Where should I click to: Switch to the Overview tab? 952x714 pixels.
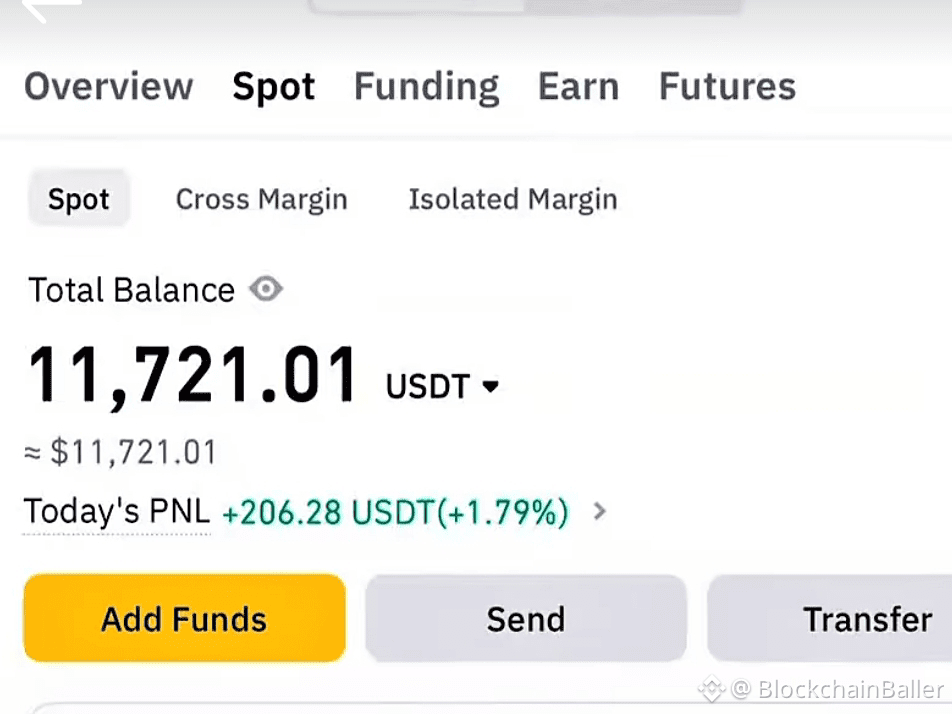click(108, 87)
